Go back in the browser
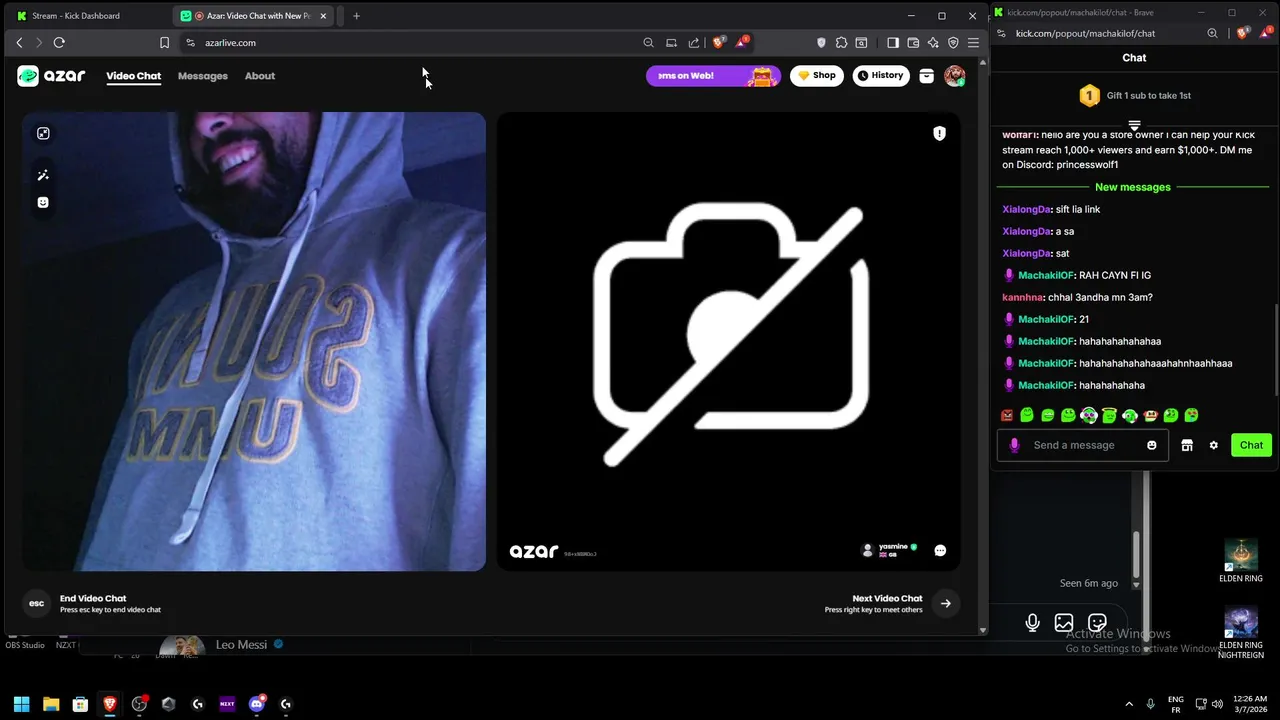Viewport: 1280px width, 720px height. point(19,43)
